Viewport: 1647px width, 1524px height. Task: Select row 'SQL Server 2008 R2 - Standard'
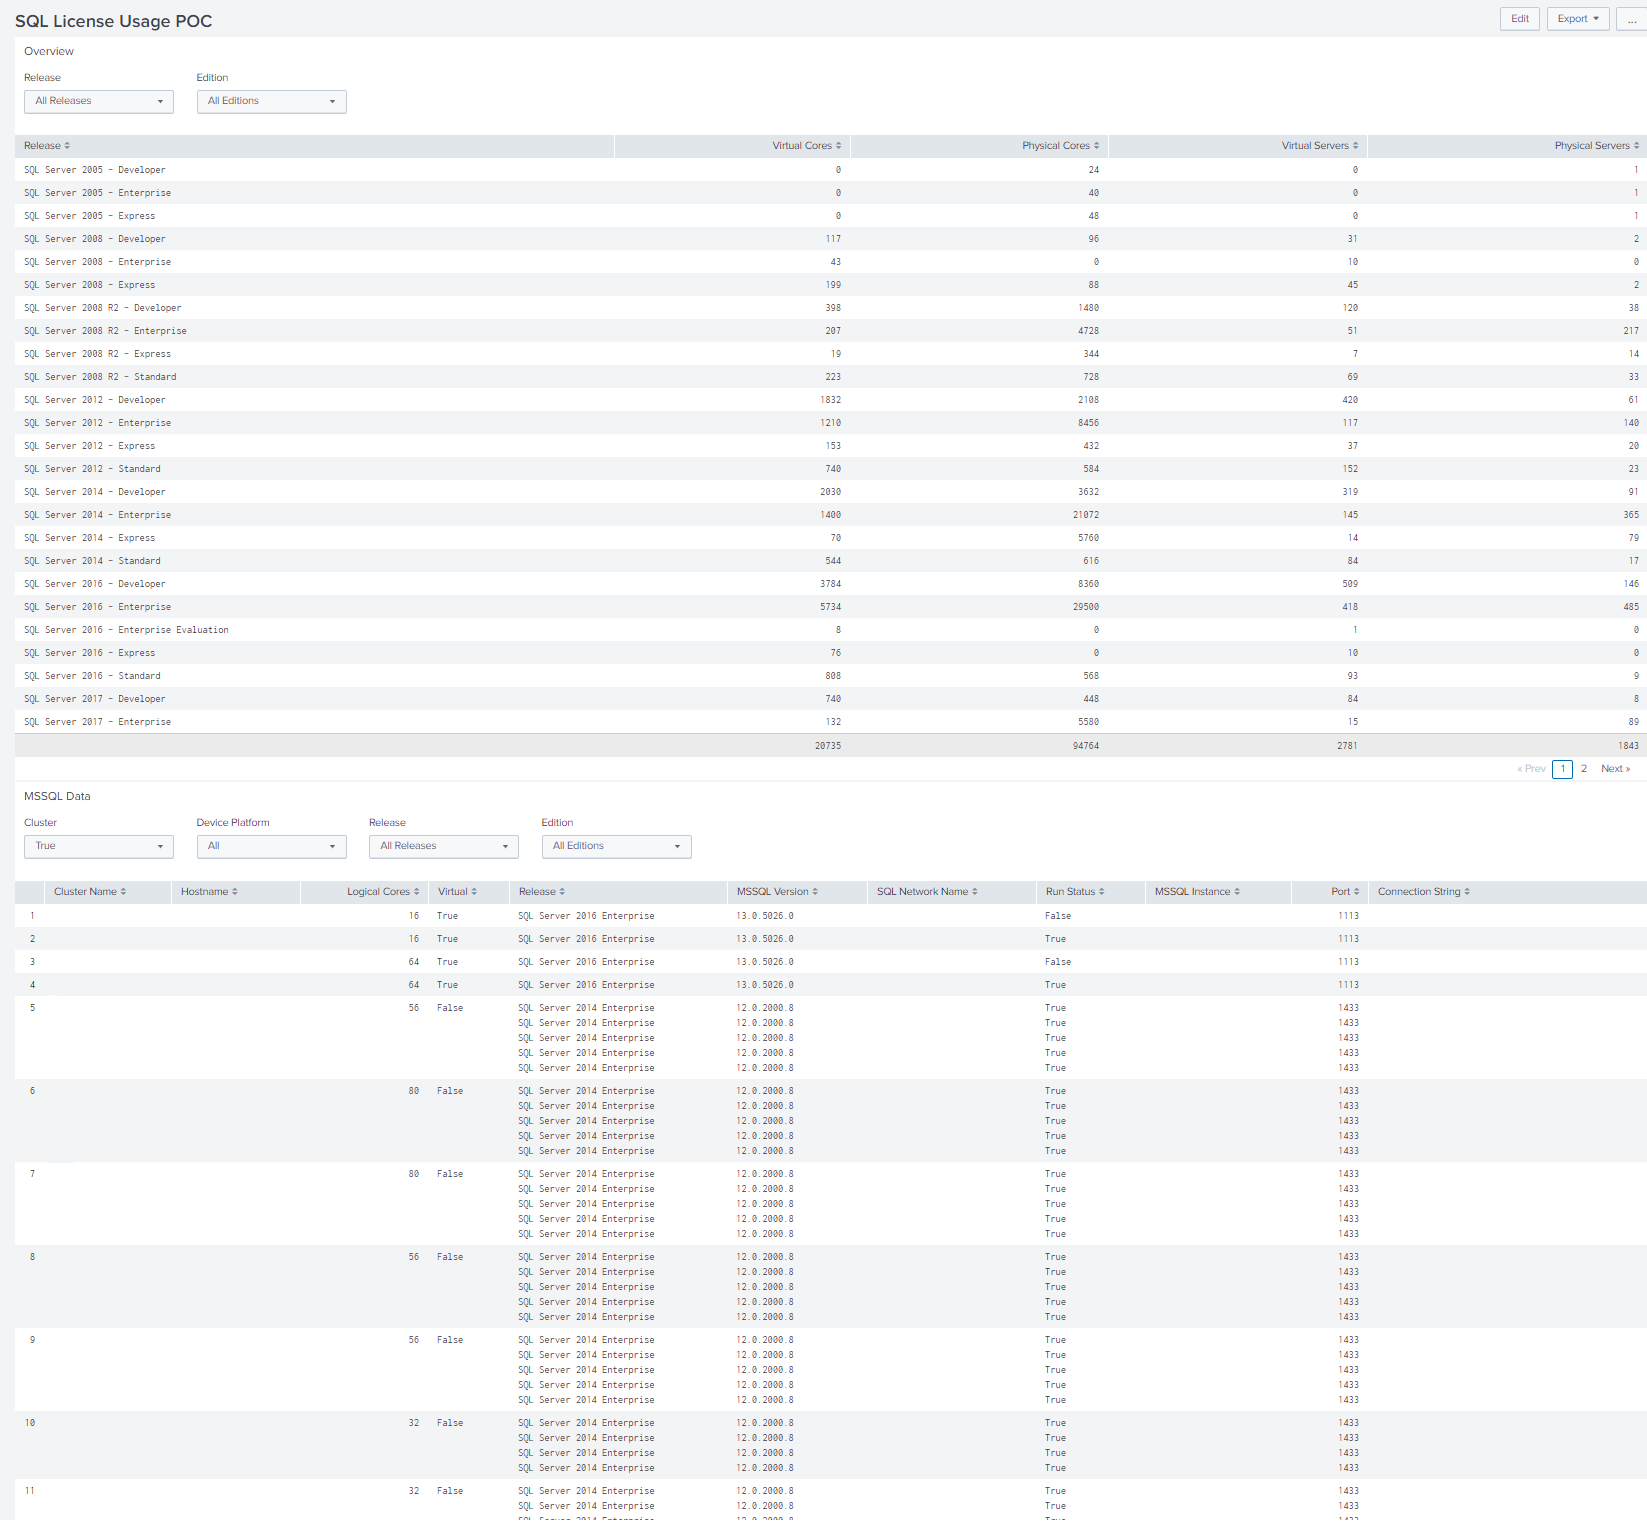click(831, 377)
